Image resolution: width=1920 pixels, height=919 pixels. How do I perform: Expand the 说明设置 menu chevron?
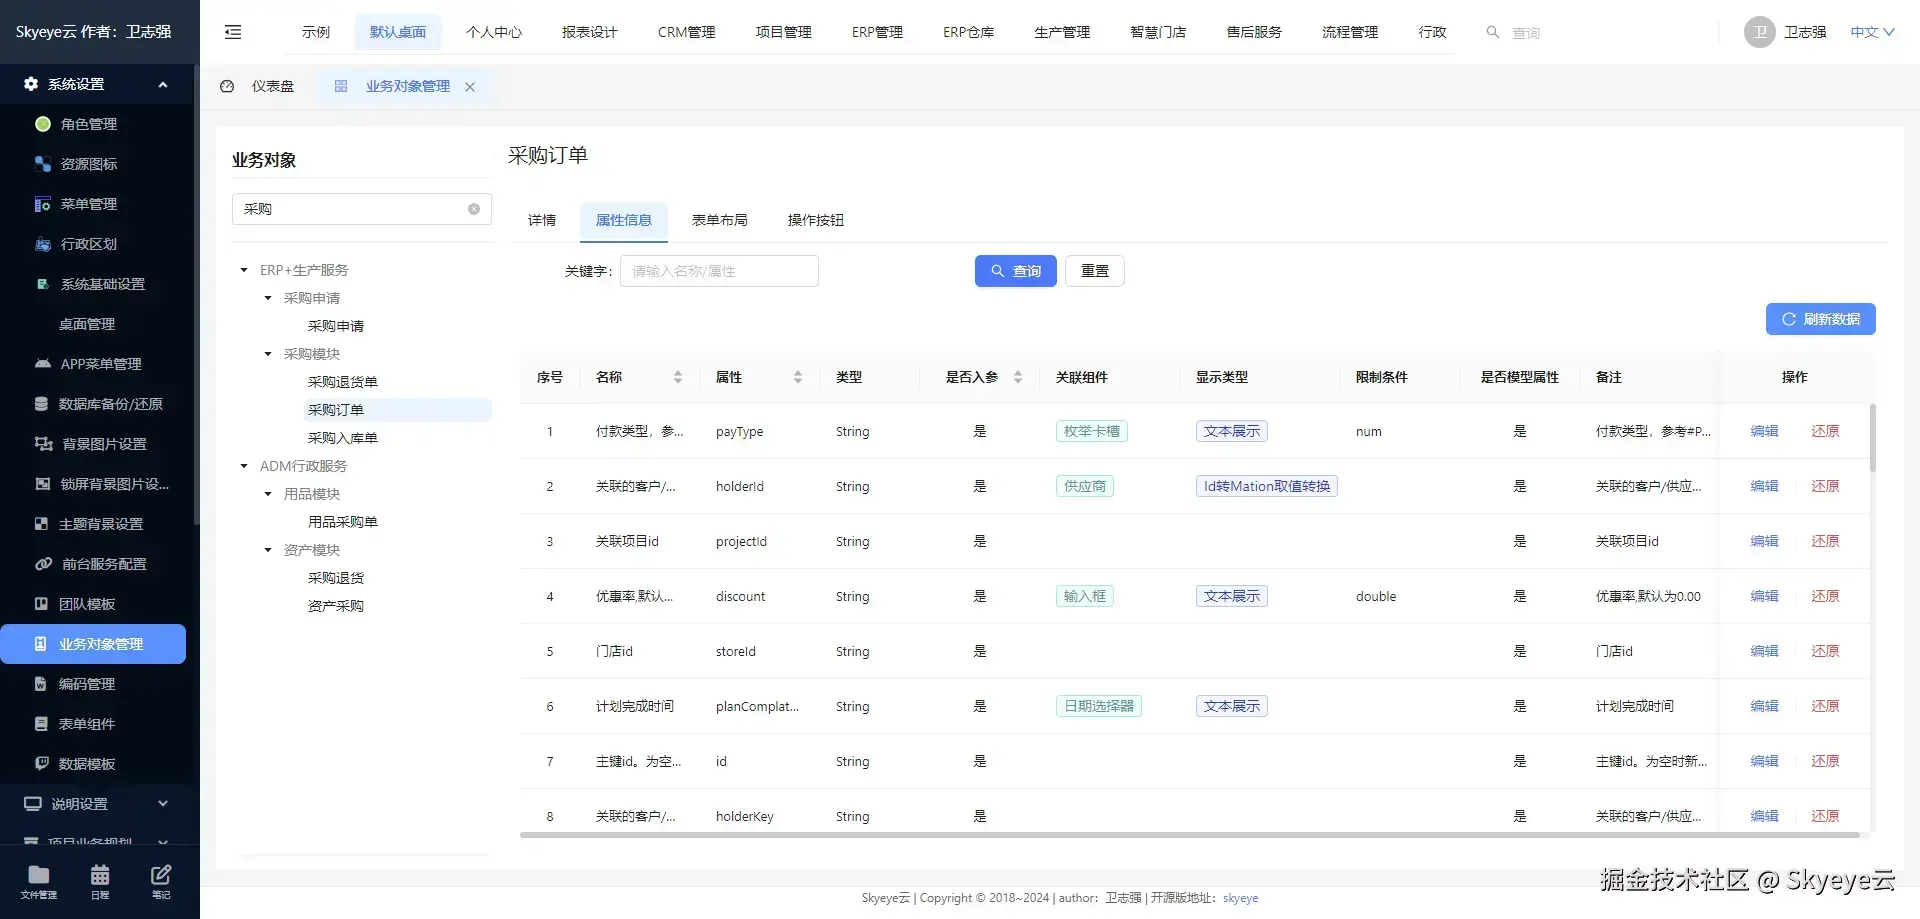(x=163, y=804)
